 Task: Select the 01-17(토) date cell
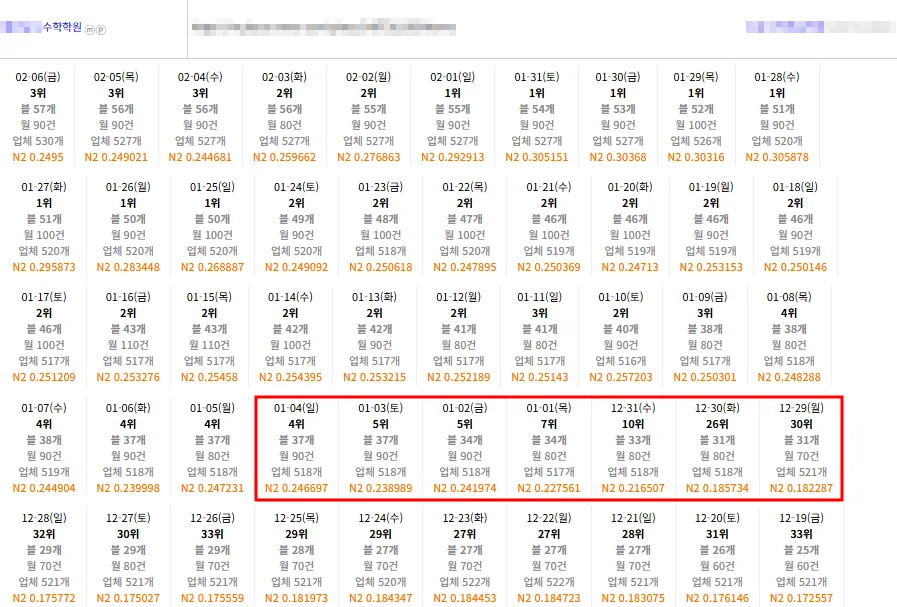tap(44, 297)
